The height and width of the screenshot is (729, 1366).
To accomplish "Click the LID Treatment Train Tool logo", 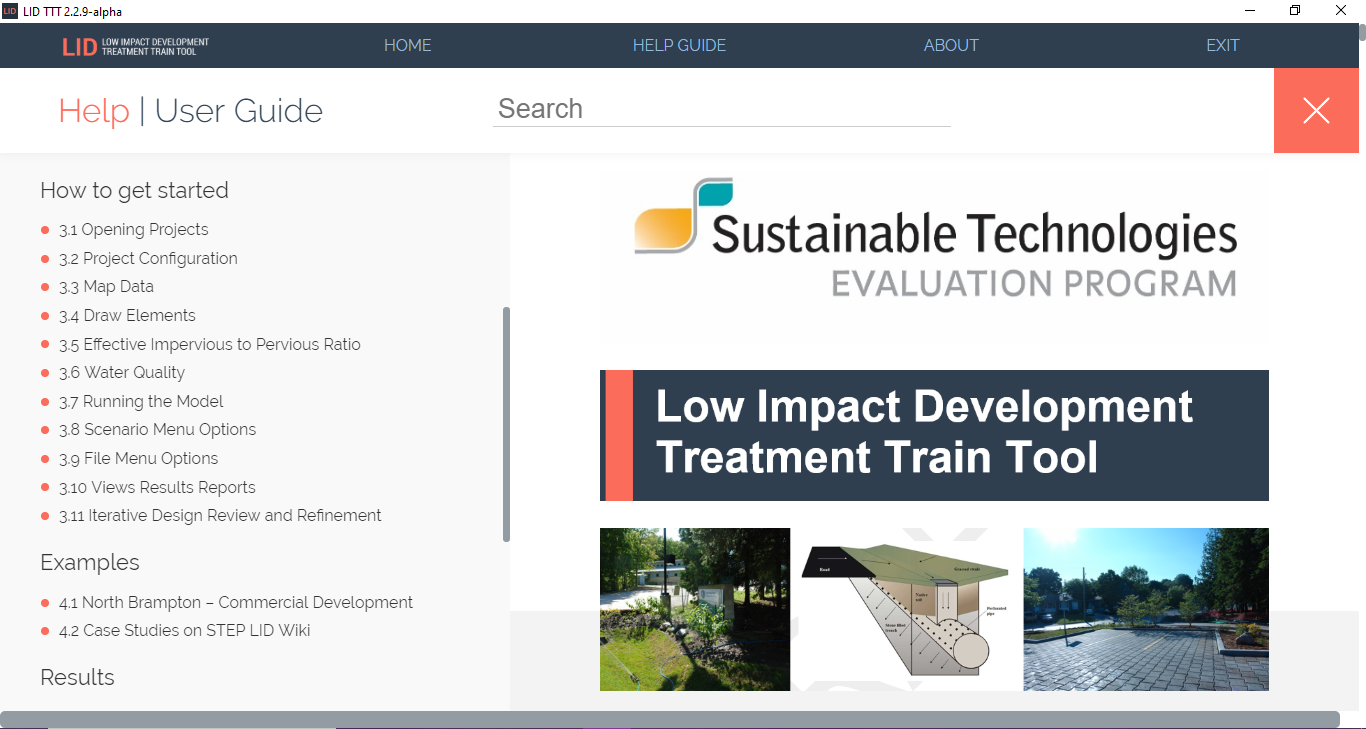I will [135, 46].
